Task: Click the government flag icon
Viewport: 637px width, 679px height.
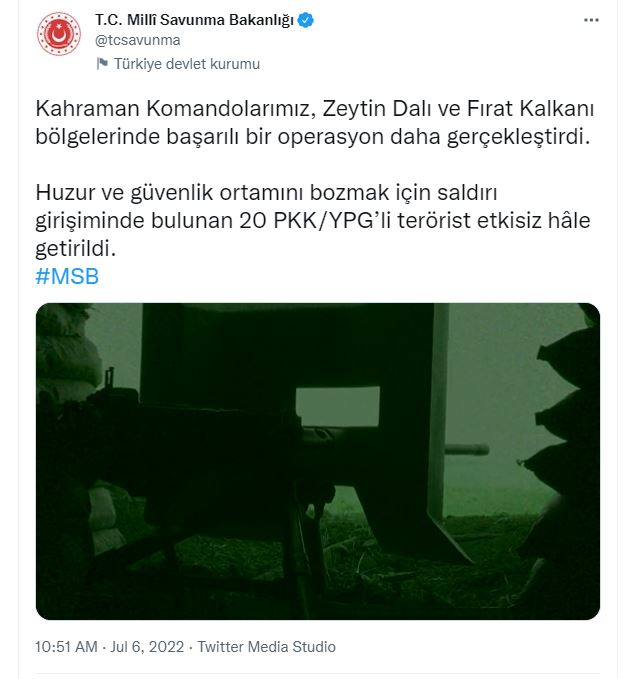Action: (x=102, y=64)
